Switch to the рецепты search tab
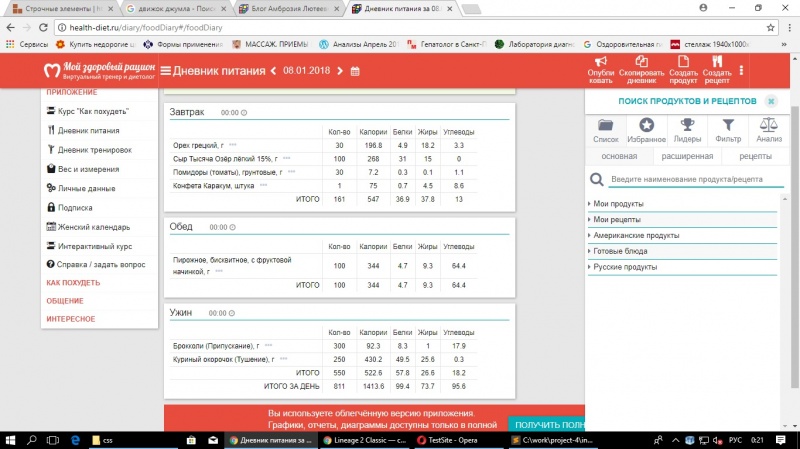The width and height of the screenshot is (800, 449). click(754, 156)
